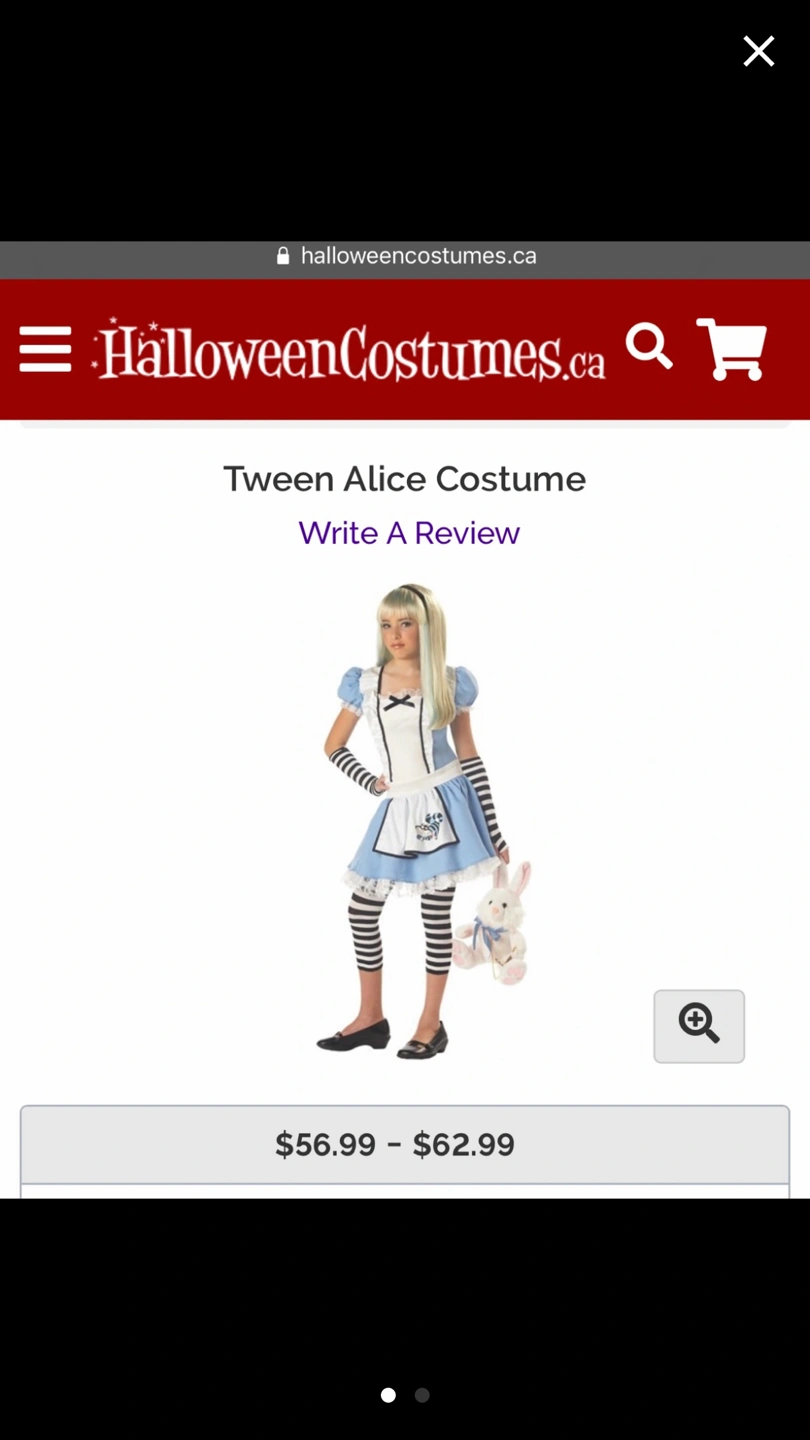Click the Tween Alice Costume title
This screenshot has width=810, height=1440.
405,479
